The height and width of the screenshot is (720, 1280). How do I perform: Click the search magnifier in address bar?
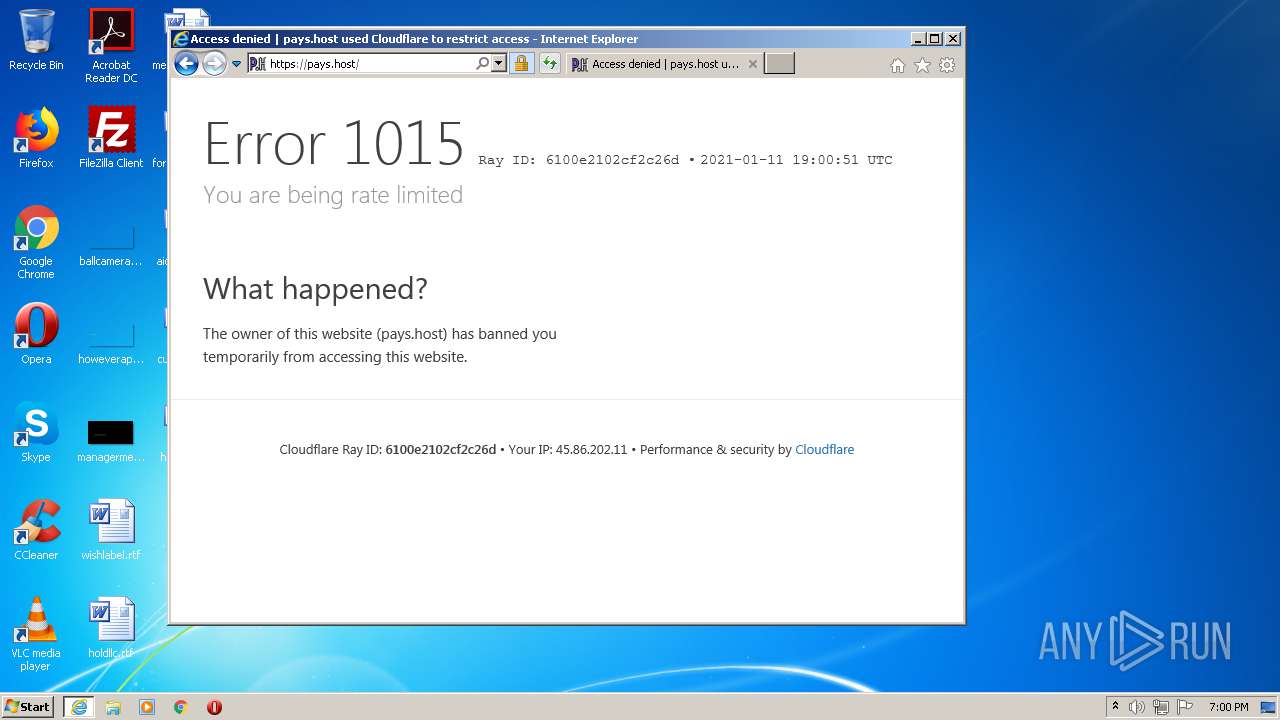click(483, 64)
